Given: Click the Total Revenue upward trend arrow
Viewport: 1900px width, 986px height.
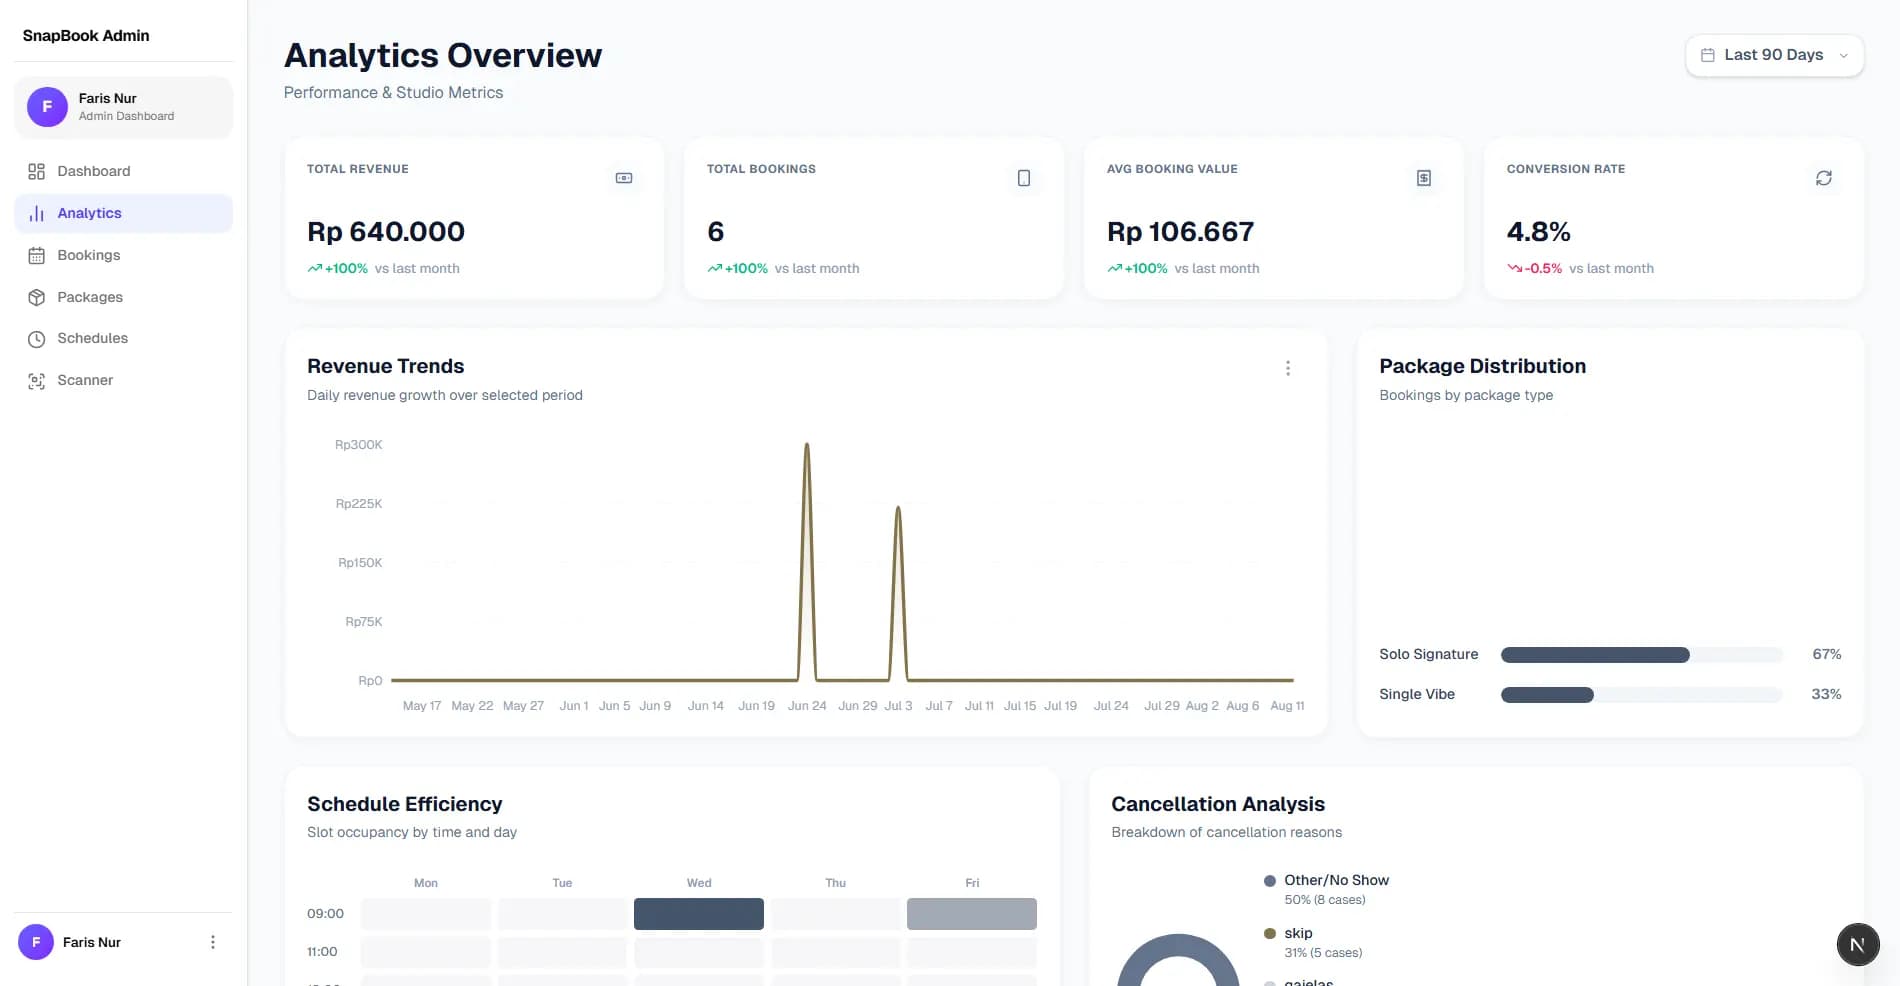Looking at the screenshot, I should click(x=315, y=268).
